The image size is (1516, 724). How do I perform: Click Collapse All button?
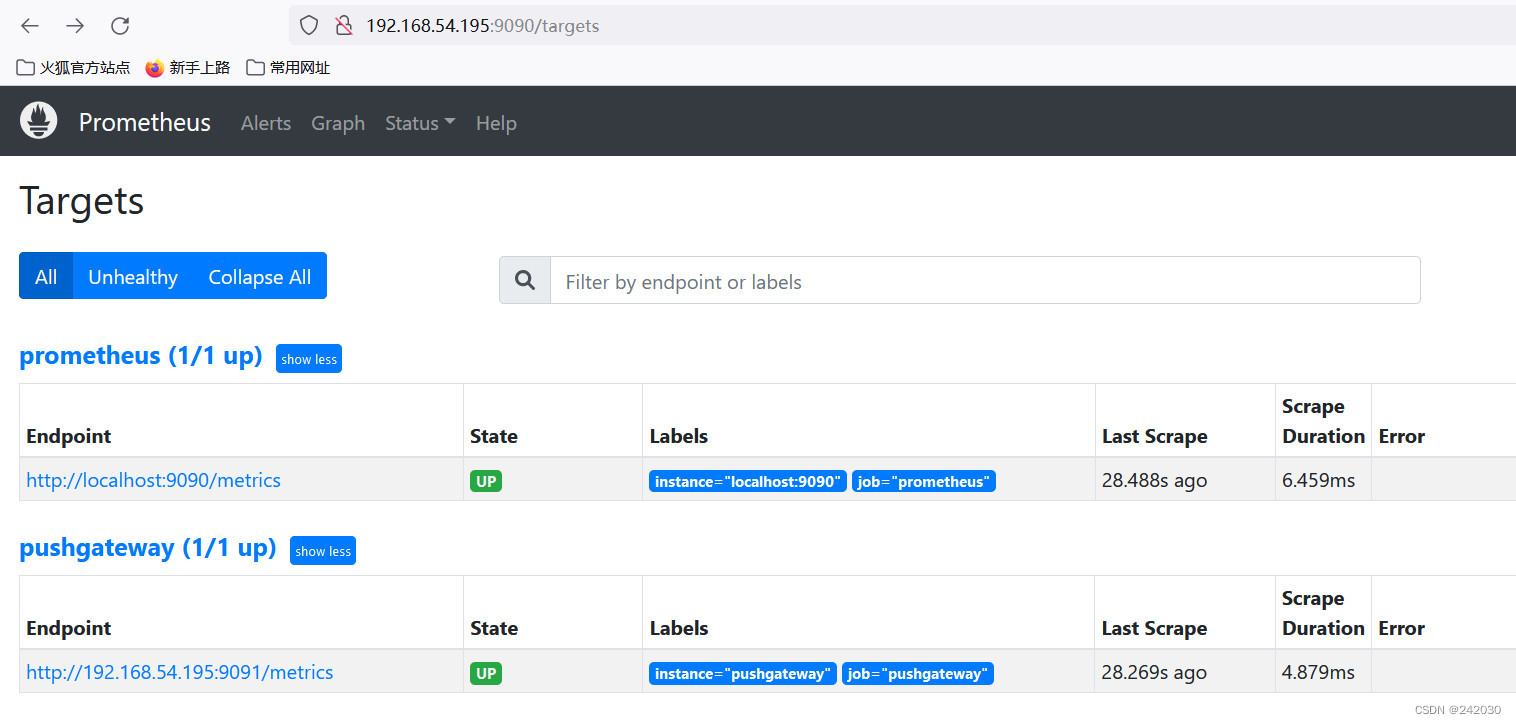(260, 276)
